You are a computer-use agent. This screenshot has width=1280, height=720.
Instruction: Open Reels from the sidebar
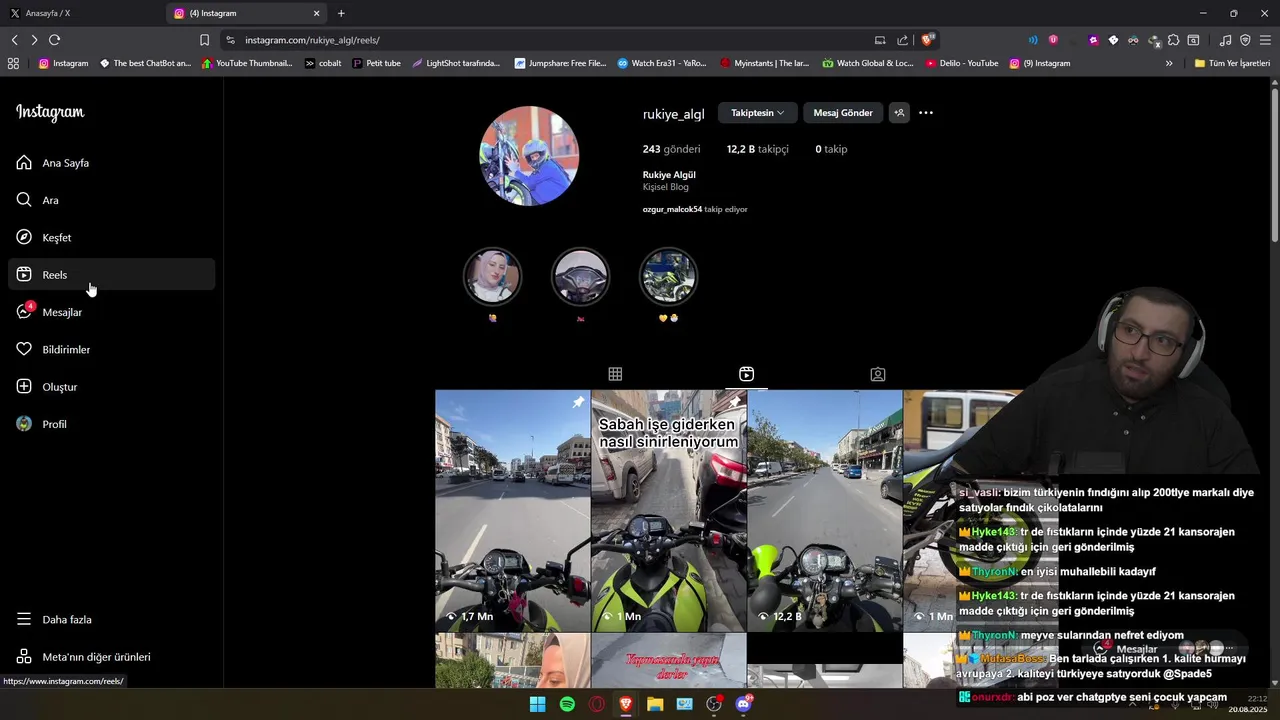[x=111, y=275]
